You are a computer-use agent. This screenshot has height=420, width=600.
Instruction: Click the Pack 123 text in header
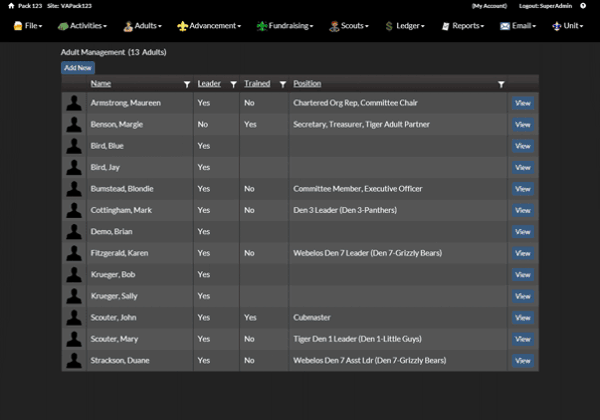click(30, 6)
